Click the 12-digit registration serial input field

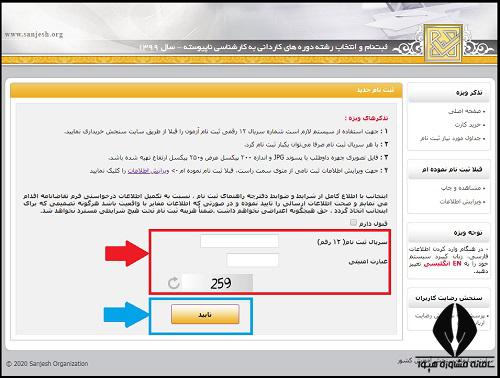pyautogui.click(x=239, y=241)
